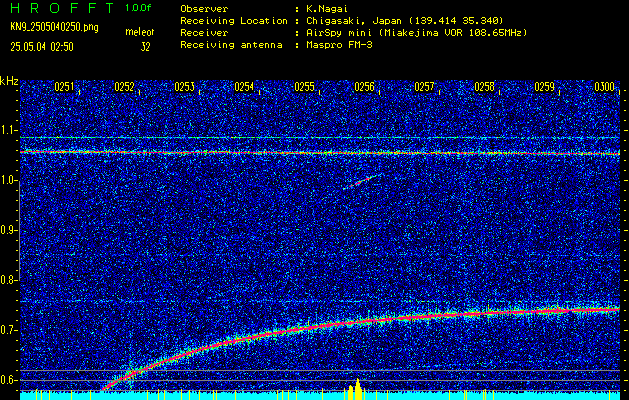
Task: Click the 0256 time marker
Action: 364,87
